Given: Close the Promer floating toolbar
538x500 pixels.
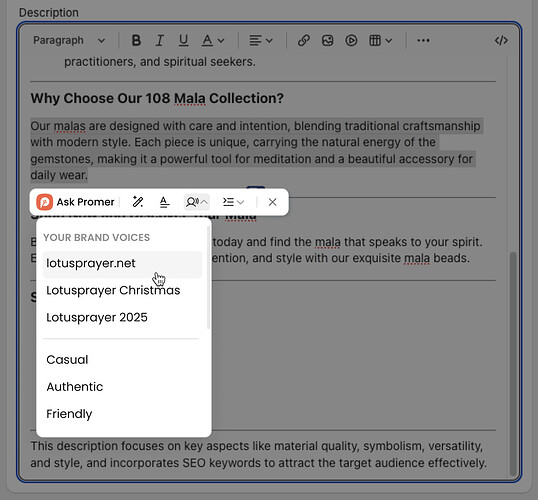Looking at the screenshot, I should pos(272,202).
